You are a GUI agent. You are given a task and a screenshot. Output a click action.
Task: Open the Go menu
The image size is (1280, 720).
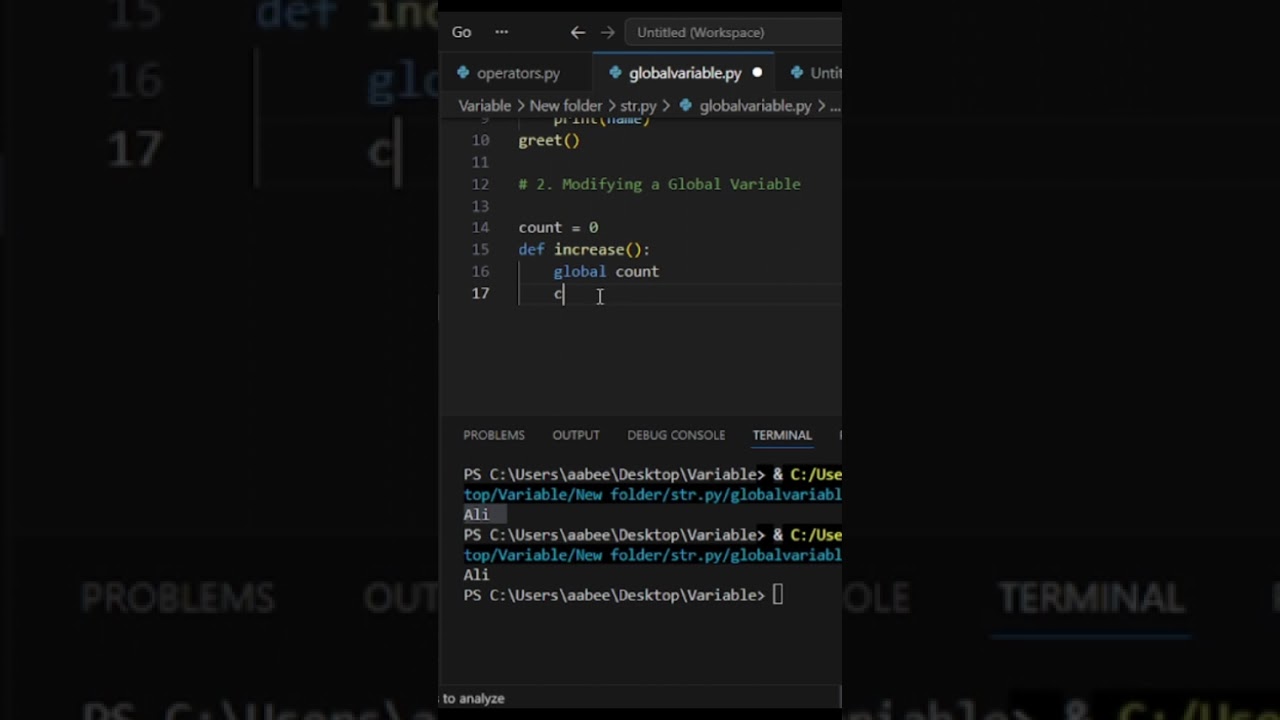click(x=461, y=32)
